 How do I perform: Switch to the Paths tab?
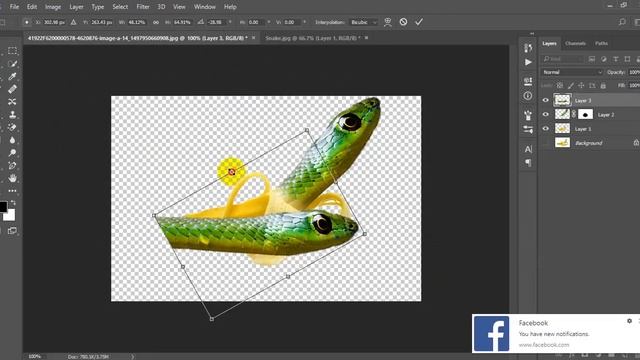(x=601, y=43)
